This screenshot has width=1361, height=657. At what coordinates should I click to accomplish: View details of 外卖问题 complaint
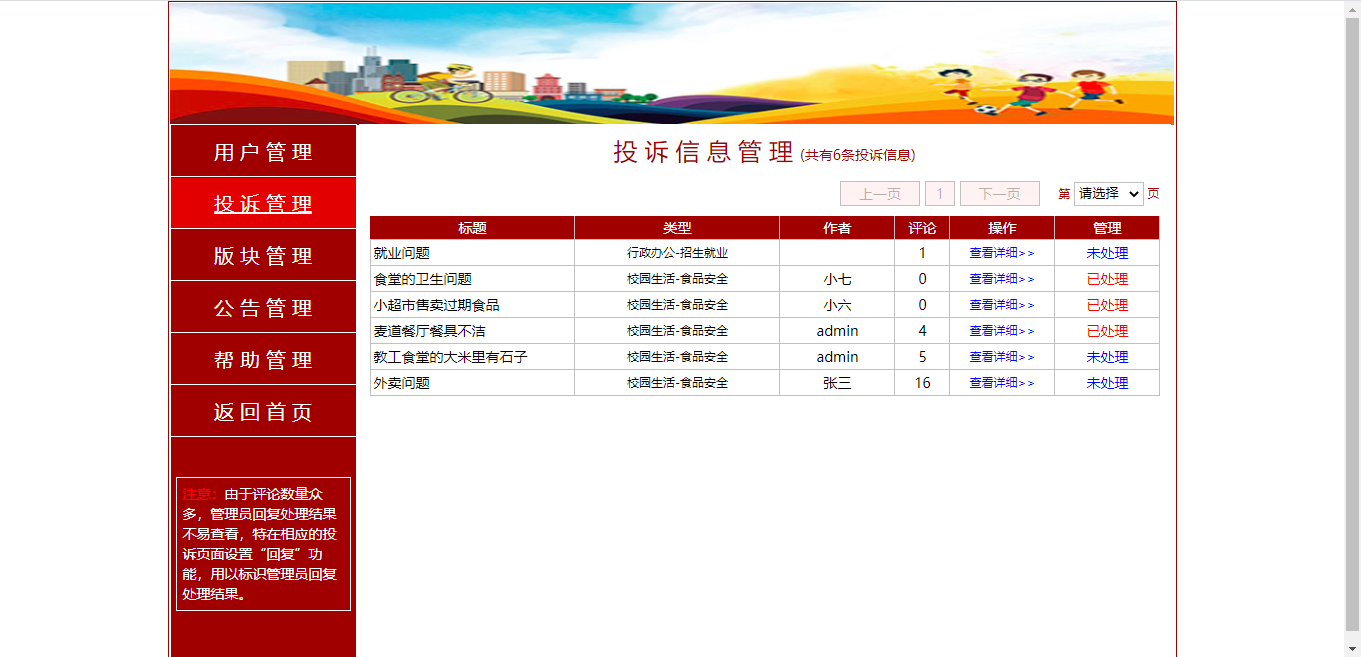[1002, 383]
